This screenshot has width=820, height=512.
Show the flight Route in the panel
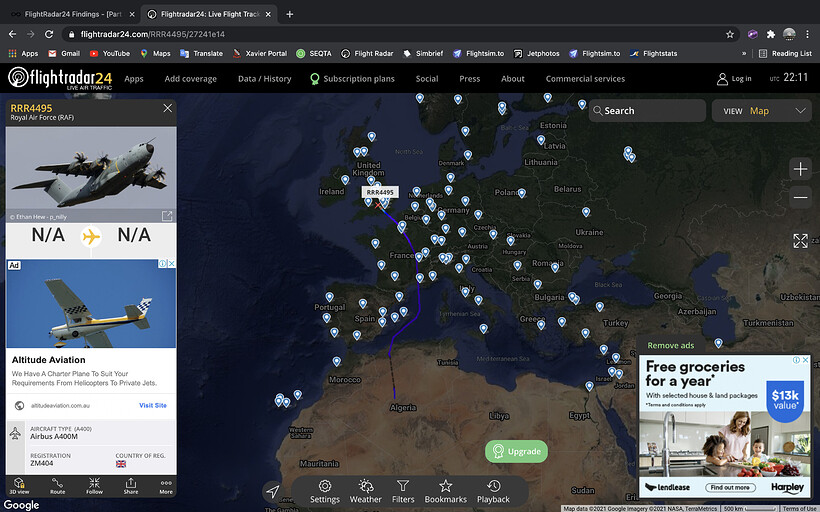(57, 486)
